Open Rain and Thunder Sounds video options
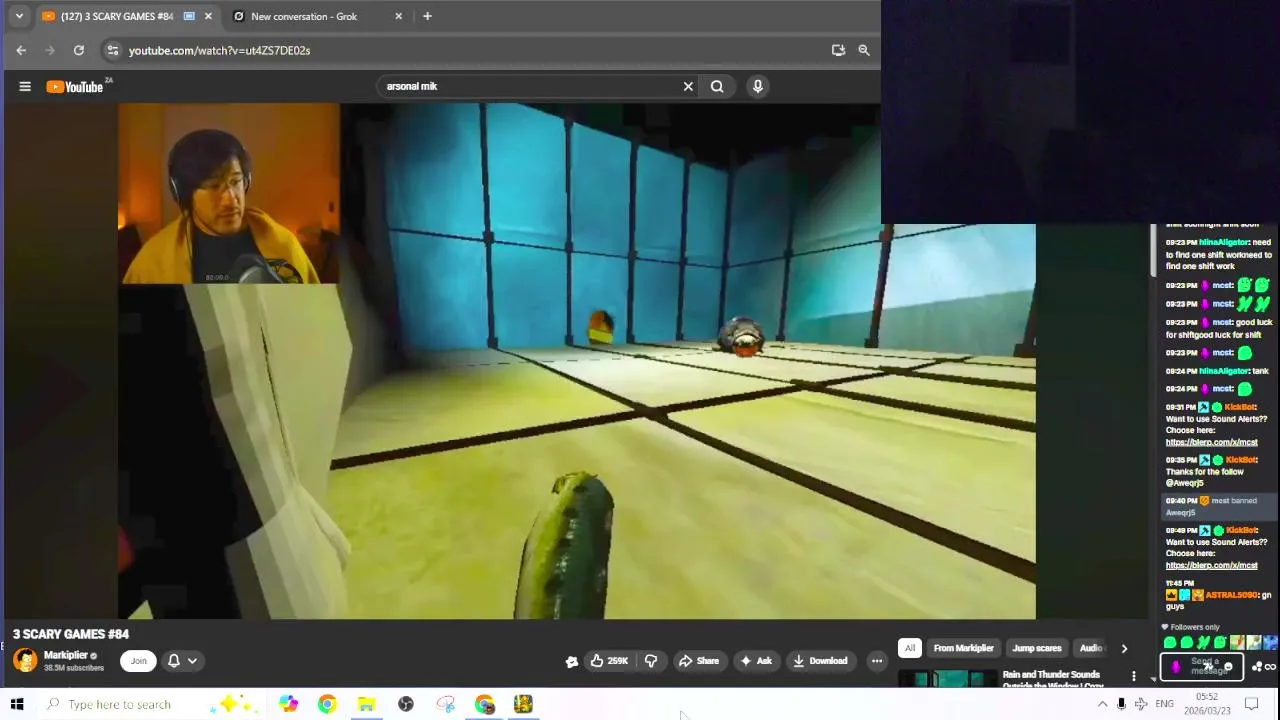 click(1133, 677)
